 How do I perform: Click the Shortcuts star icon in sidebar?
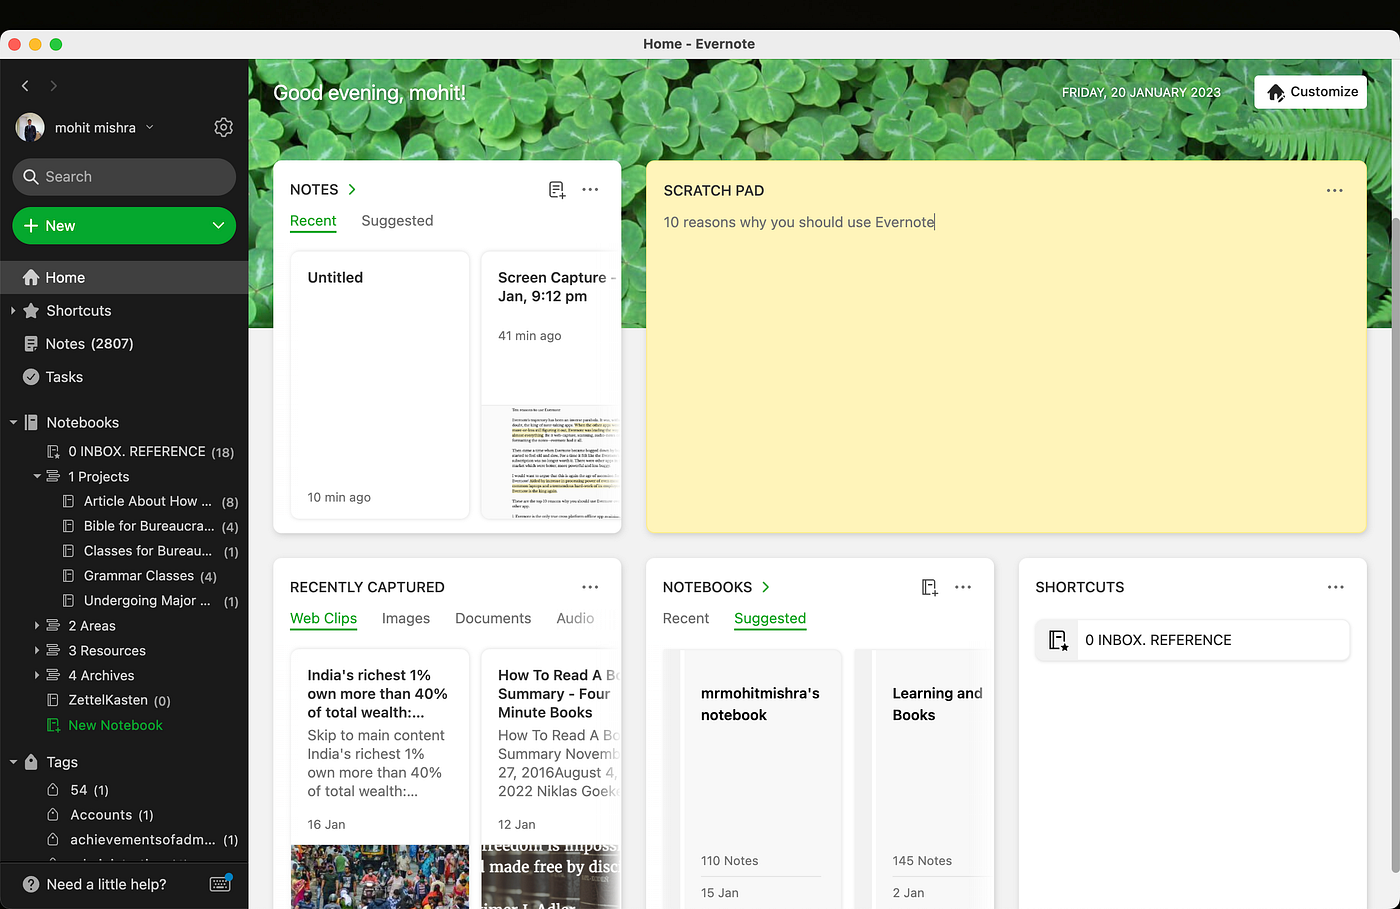point(31,311)
